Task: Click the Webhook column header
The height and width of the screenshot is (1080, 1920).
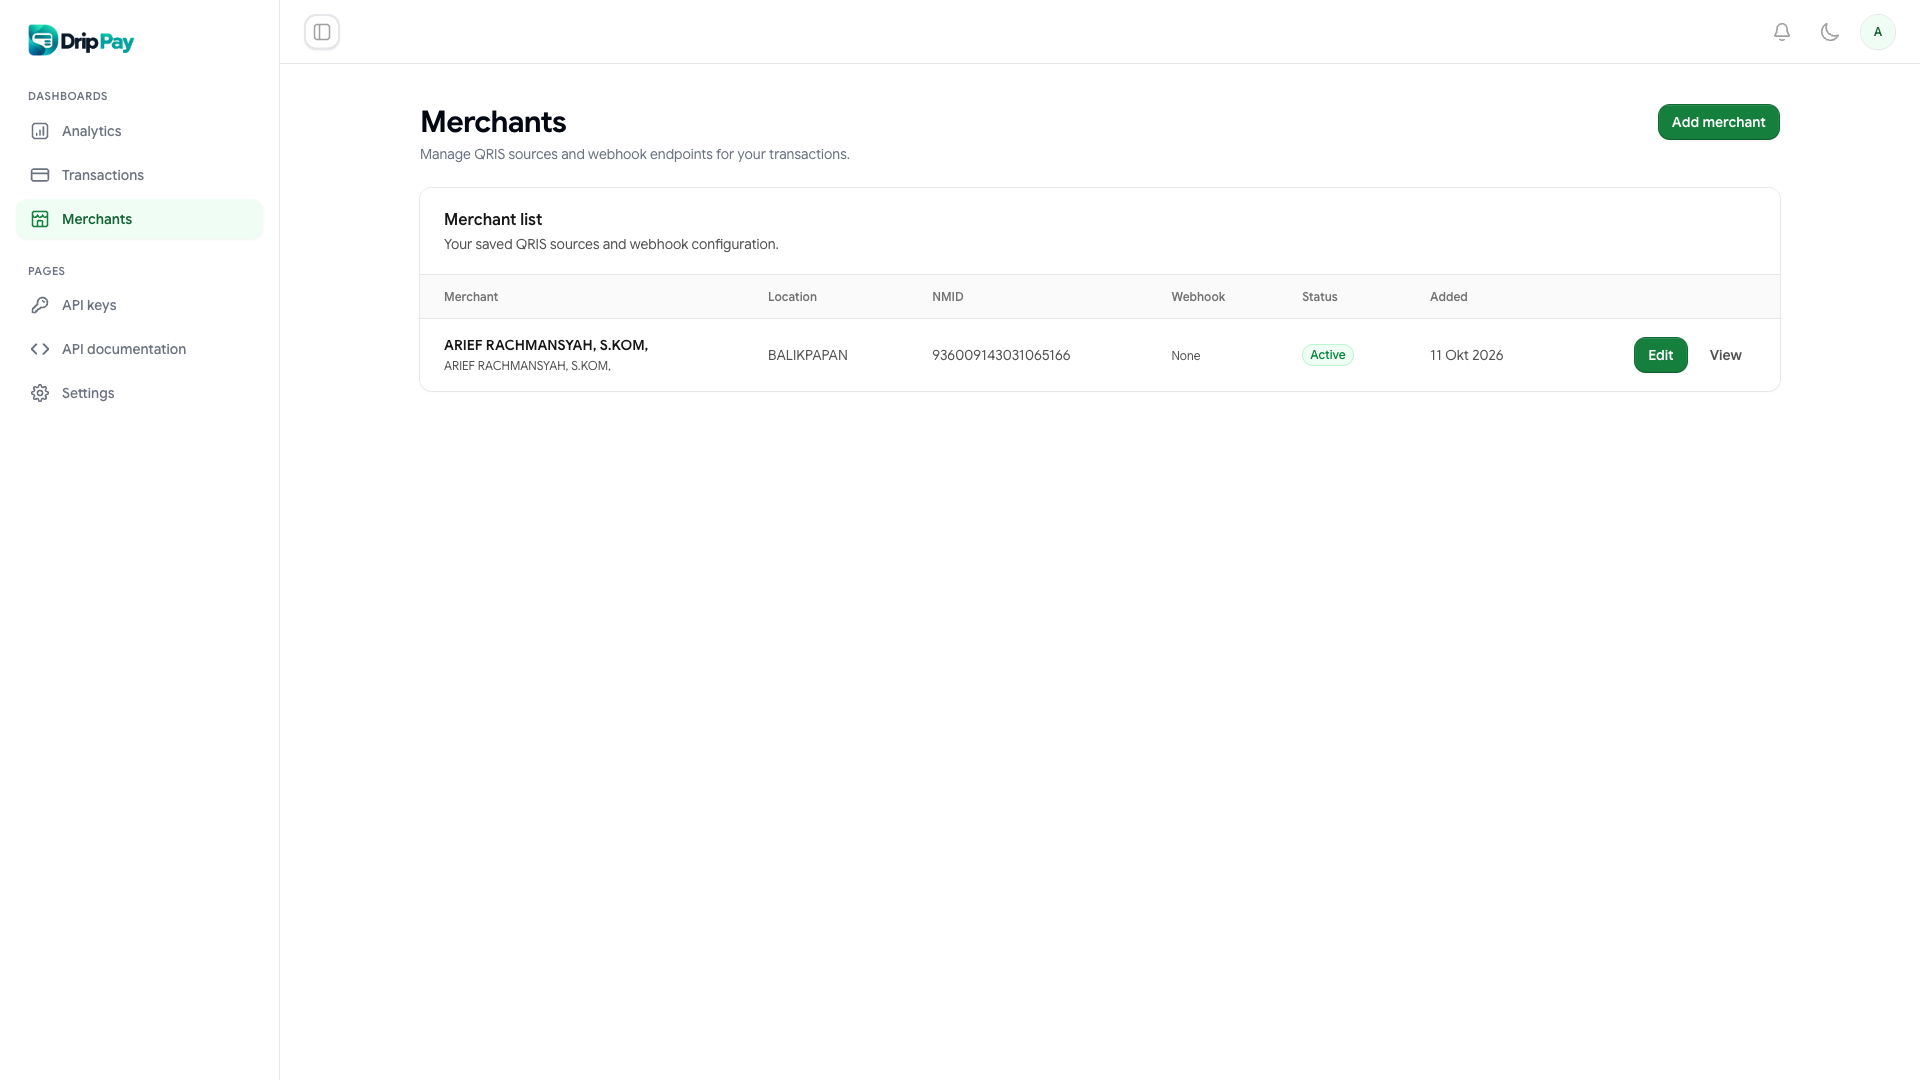Action: (1198, 297)
